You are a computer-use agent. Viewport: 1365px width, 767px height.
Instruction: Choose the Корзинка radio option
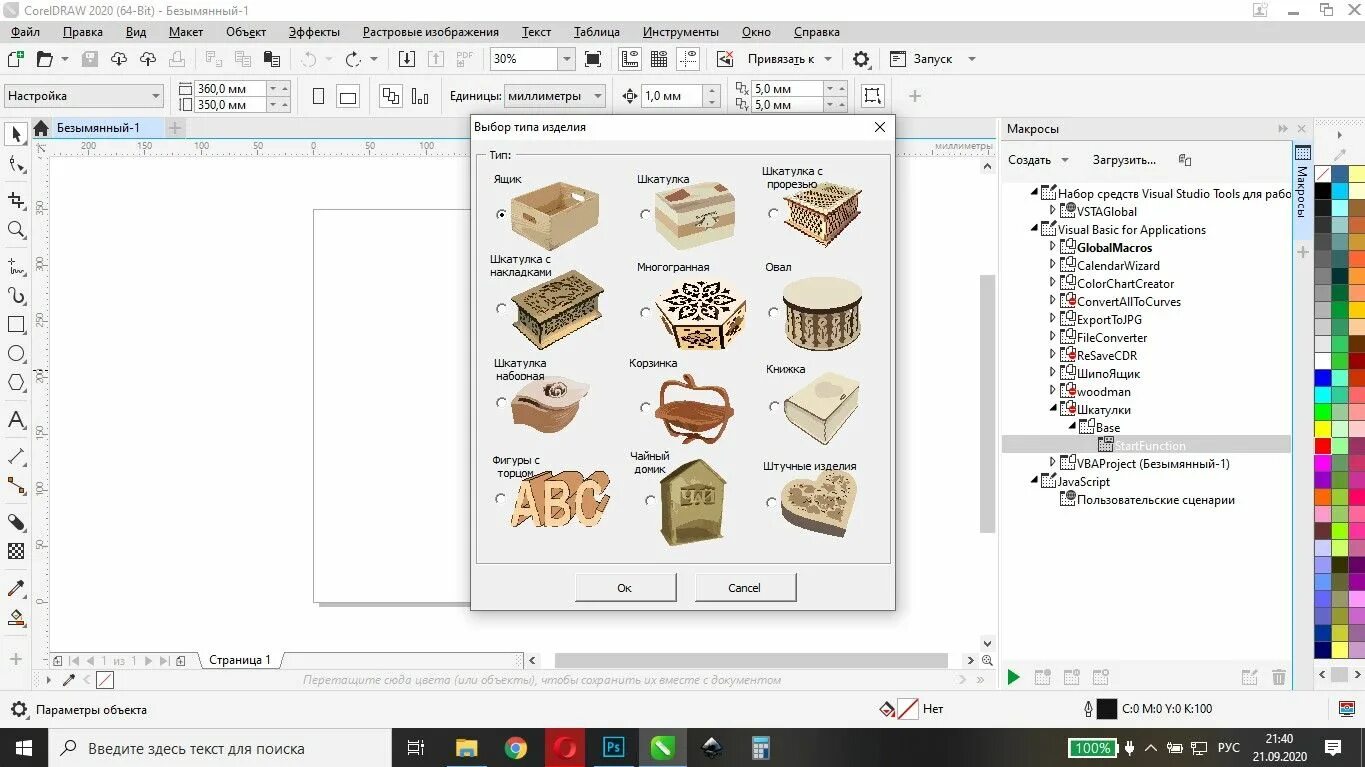[645, 407]
